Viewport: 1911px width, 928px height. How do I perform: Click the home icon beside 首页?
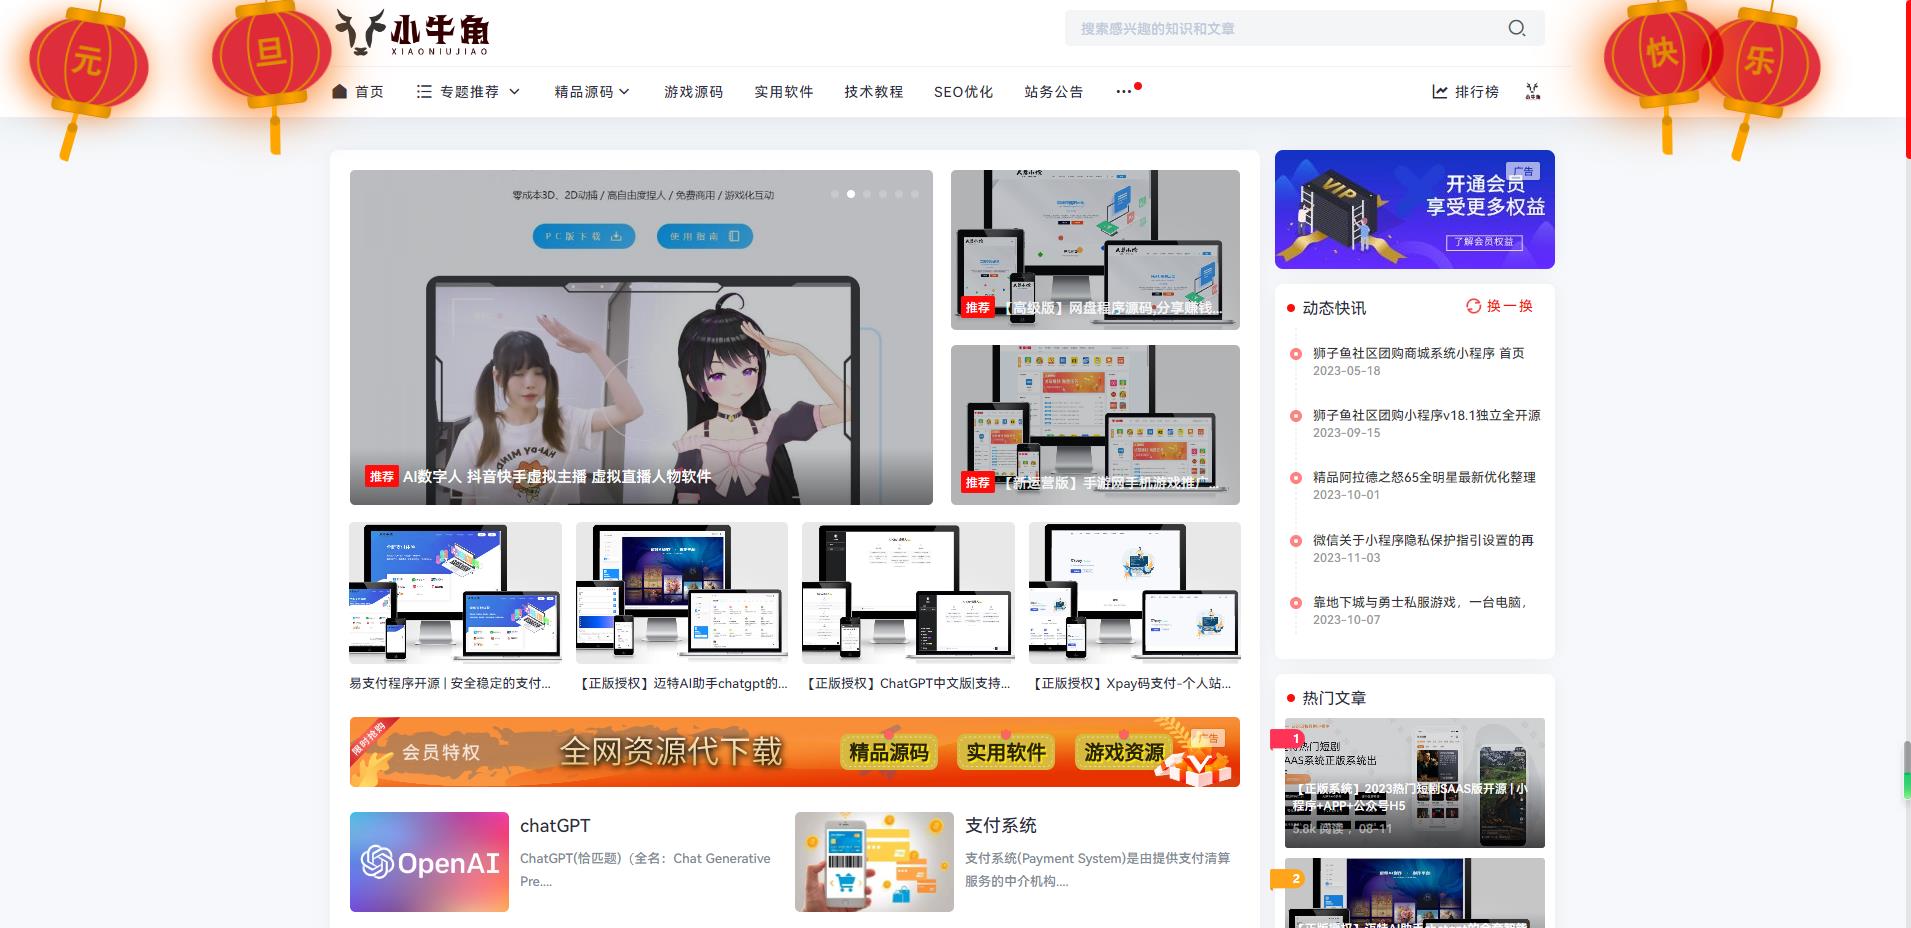coord(340,91)
